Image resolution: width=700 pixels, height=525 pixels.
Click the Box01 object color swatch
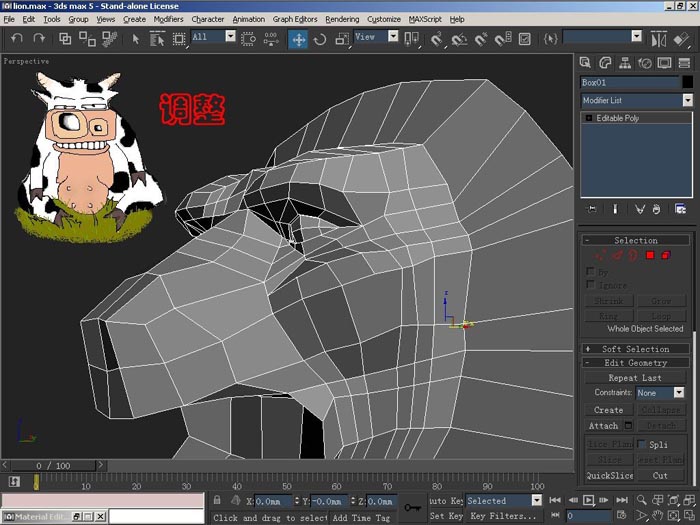688,82
